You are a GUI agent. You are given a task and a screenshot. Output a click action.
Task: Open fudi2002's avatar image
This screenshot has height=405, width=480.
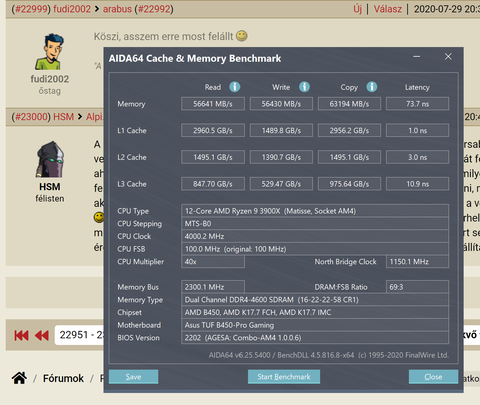[x=50, y=51]
